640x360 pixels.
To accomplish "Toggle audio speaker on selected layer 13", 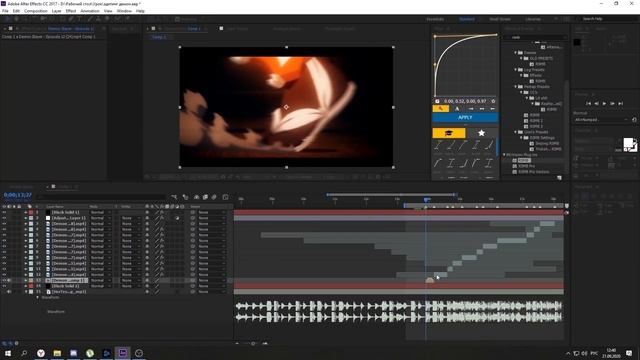I will pos(9,280).
